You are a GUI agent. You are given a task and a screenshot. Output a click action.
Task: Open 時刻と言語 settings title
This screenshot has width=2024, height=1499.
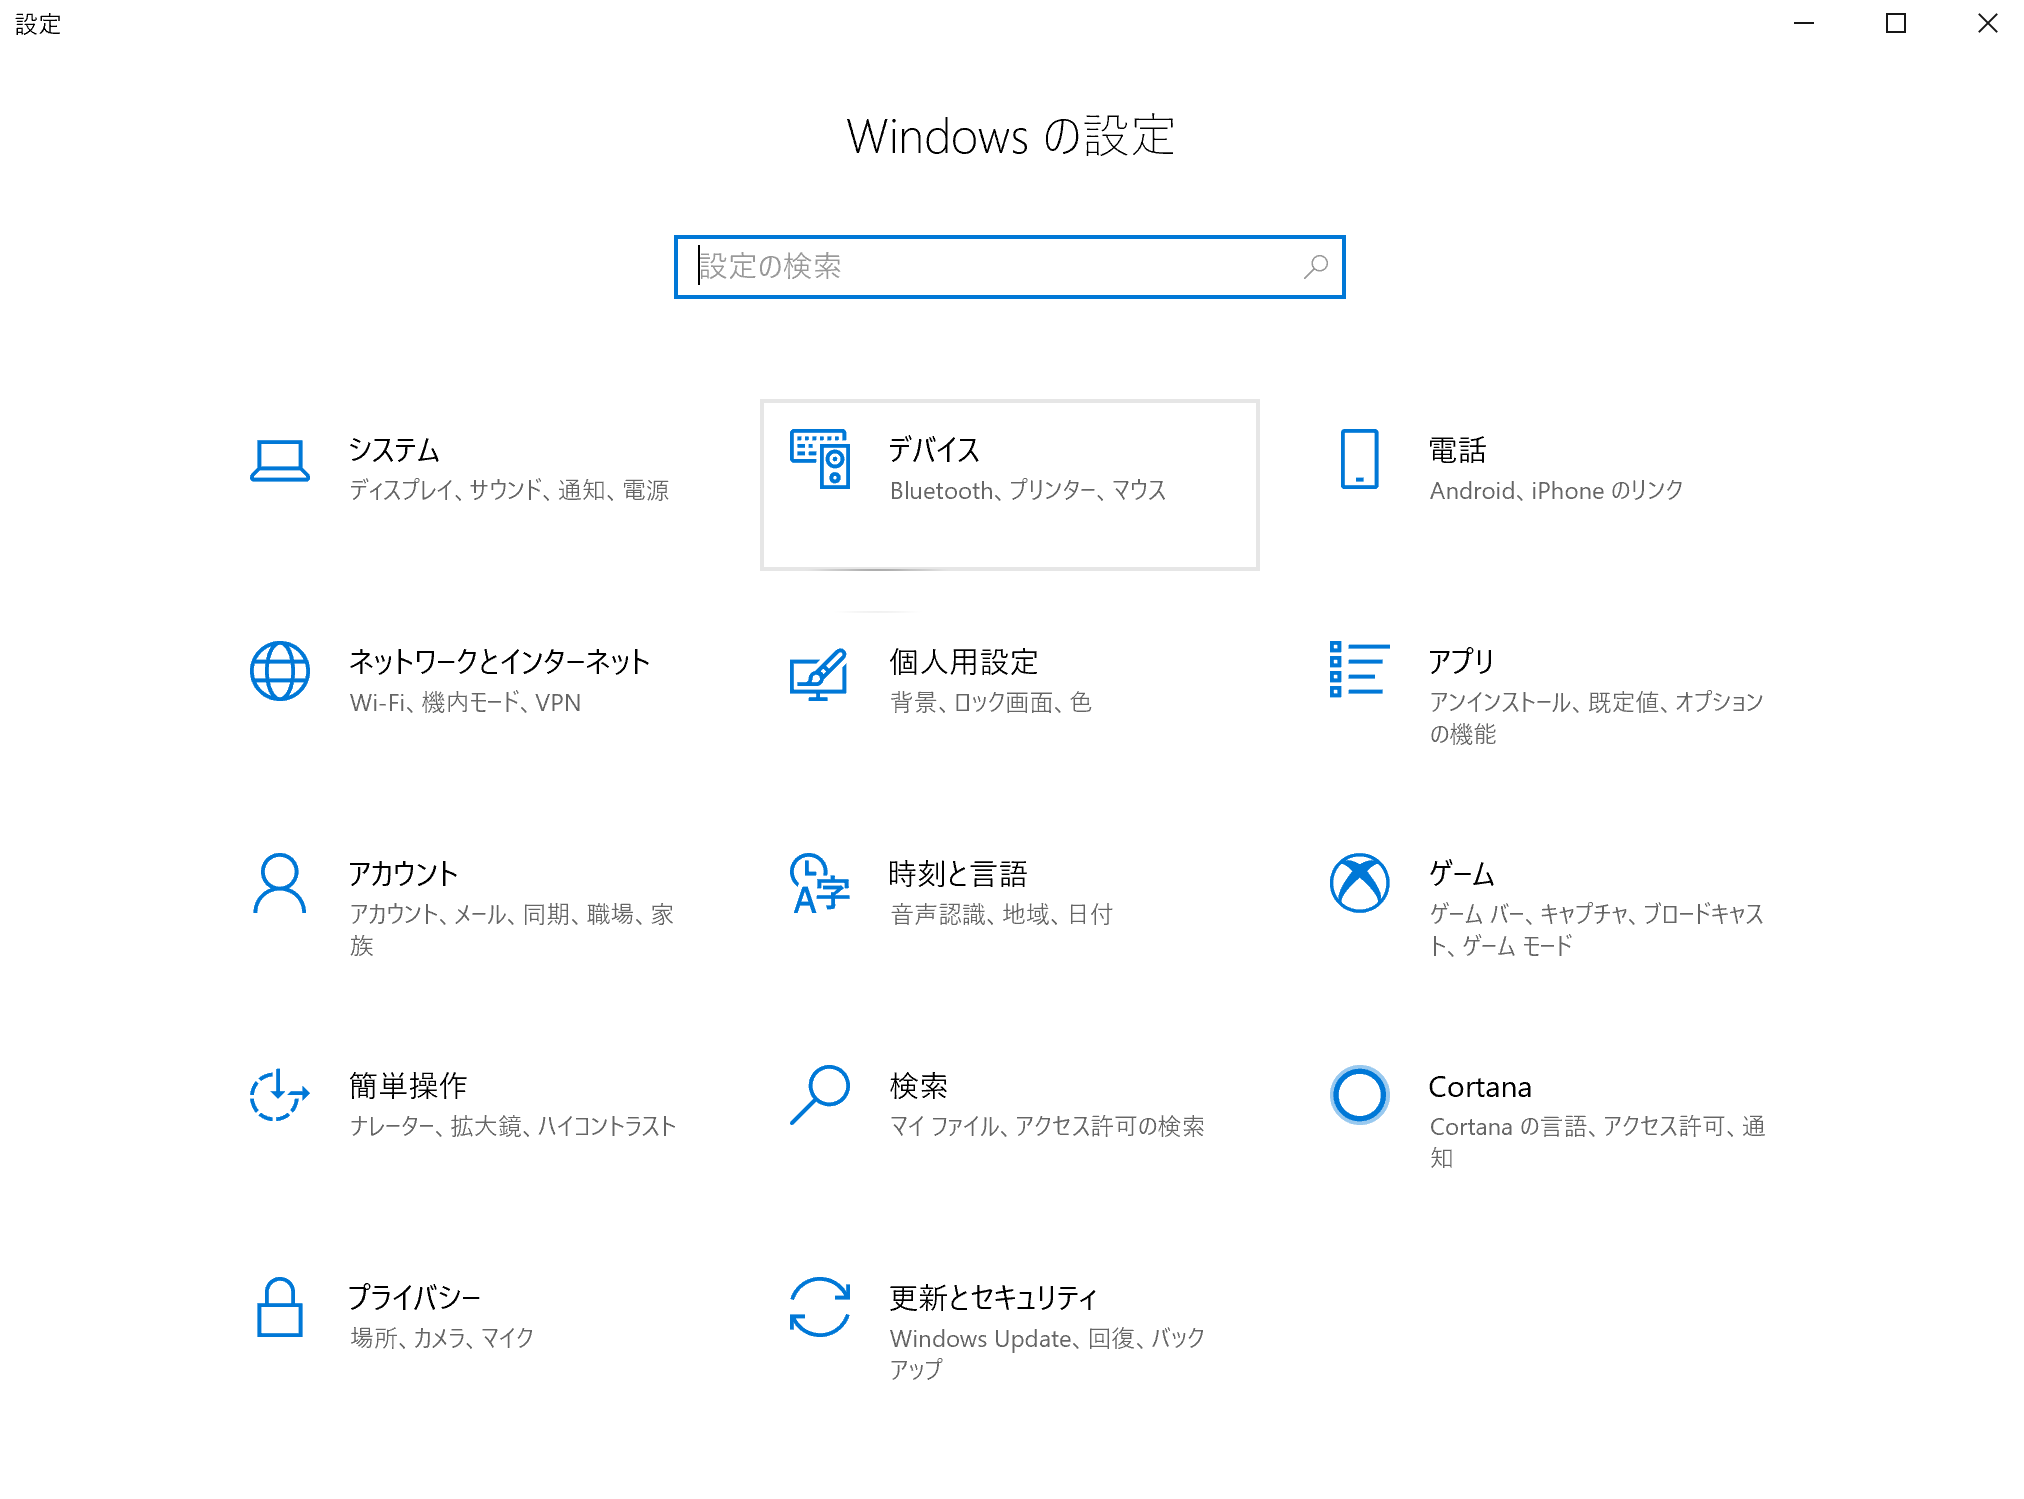958,874
